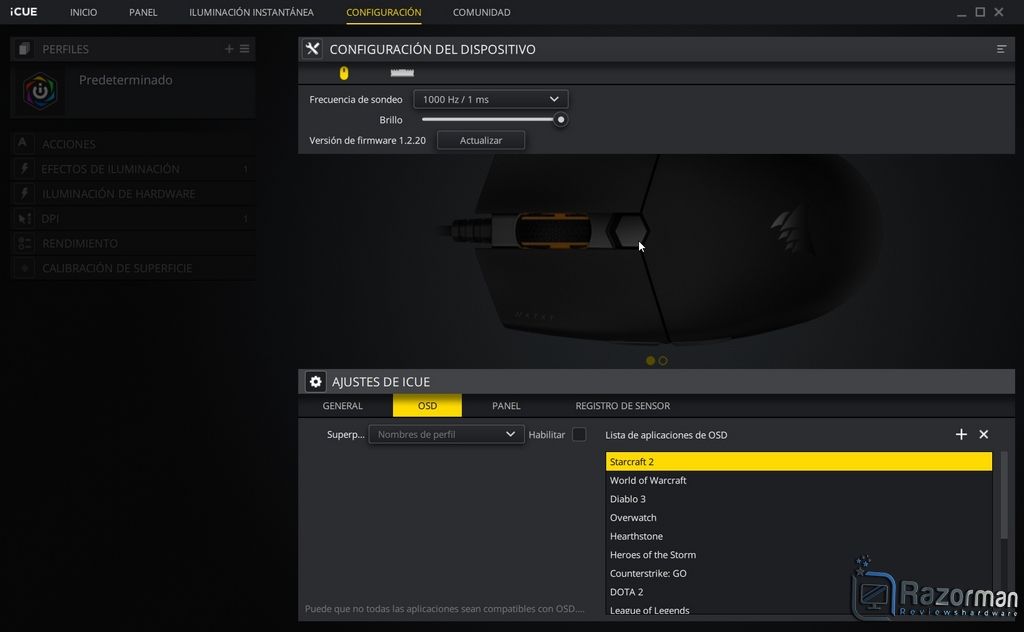Open the CONFIGURACIÓN menu
Viewport: 1024px width, 632px height.
click(x=383, y=12)
